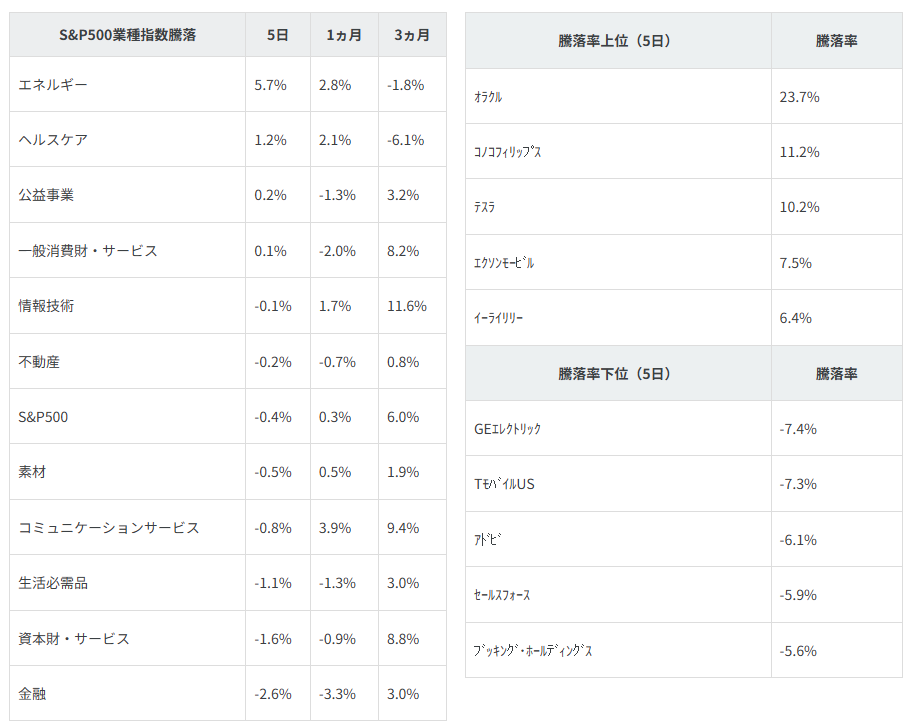Click the S&P500業種指数騰落 table header

click(x=127, y=35)
